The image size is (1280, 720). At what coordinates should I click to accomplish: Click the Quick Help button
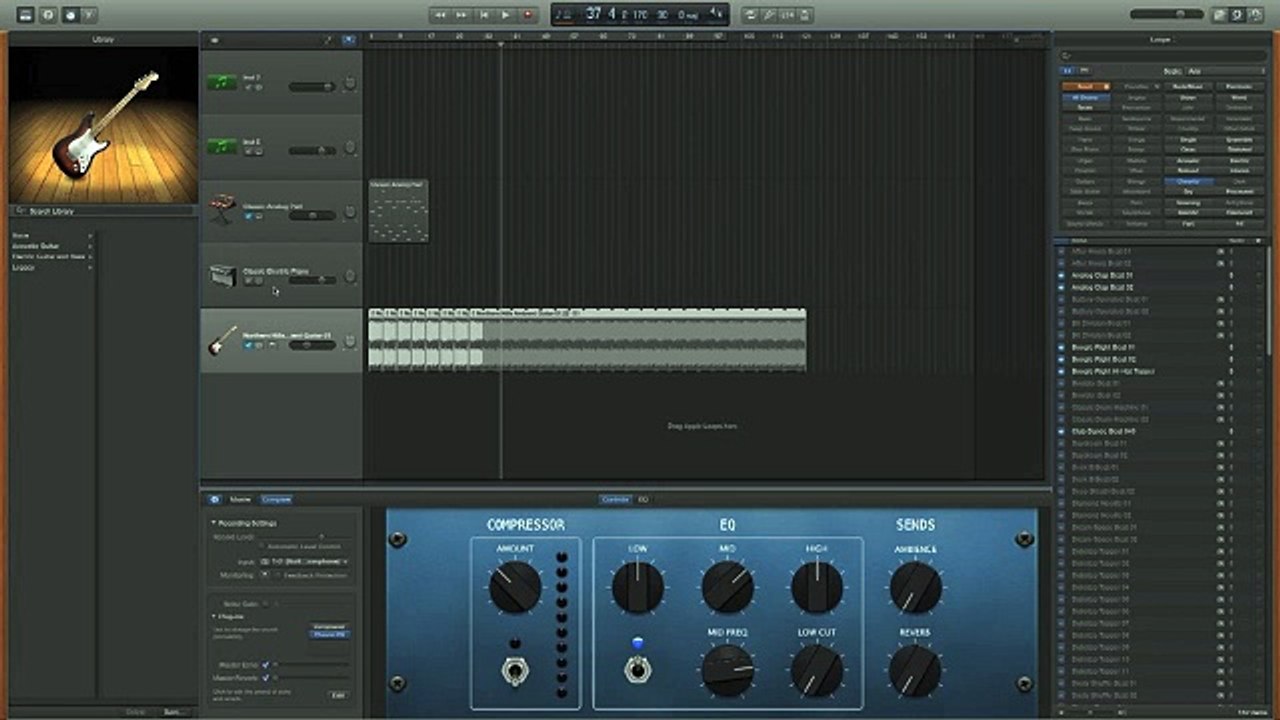pyautogui.click(x=48, y=15)
